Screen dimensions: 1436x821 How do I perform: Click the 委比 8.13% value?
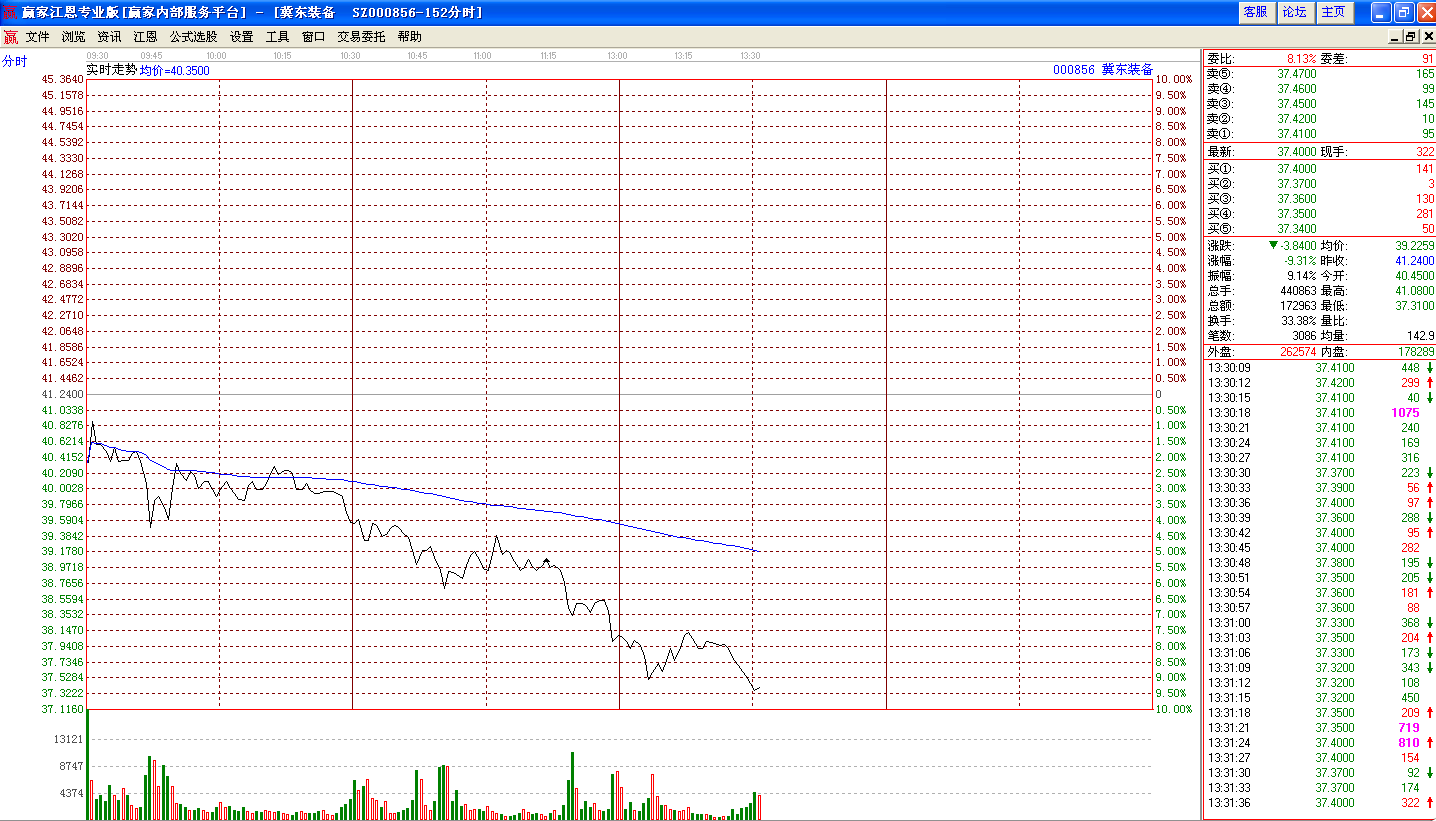tap(1301, 59)
